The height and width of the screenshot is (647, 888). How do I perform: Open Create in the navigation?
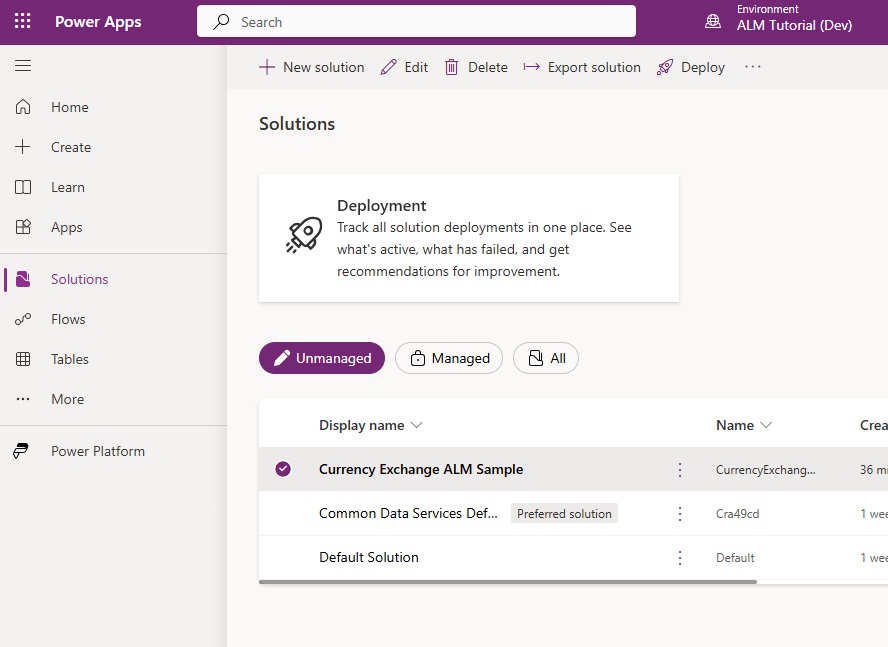(x=71, y=147)
